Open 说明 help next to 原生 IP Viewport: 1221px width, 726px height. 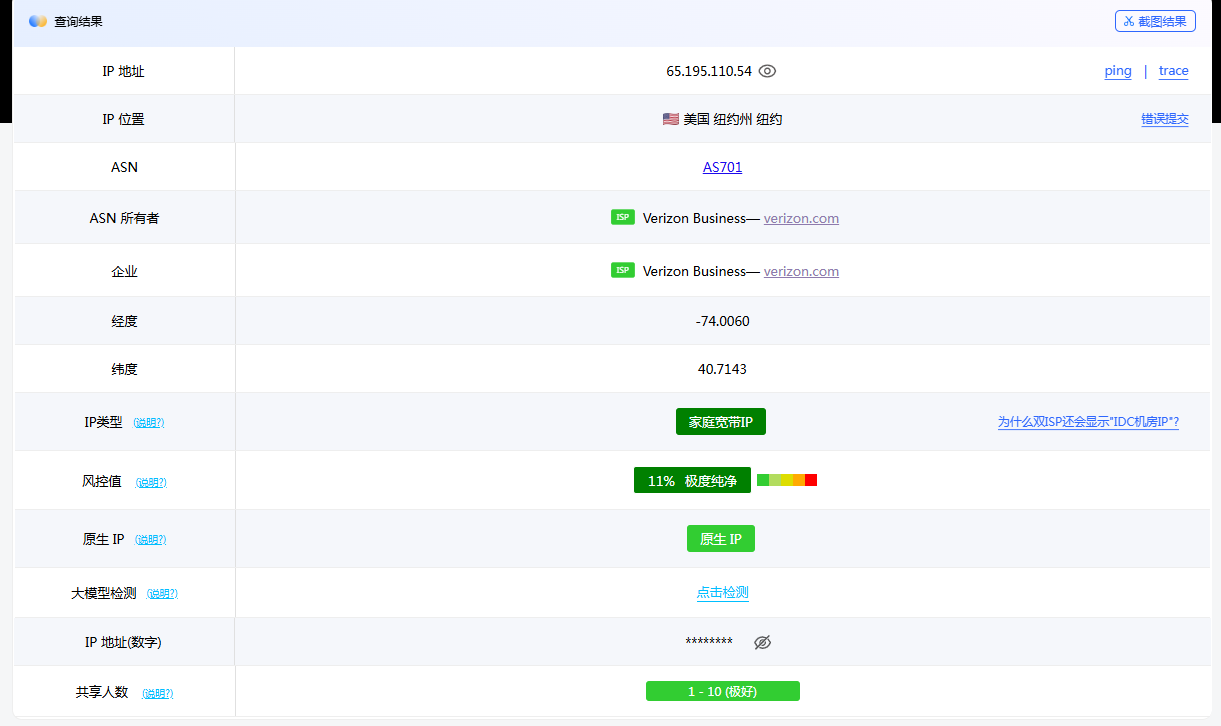tap(151, 540)
